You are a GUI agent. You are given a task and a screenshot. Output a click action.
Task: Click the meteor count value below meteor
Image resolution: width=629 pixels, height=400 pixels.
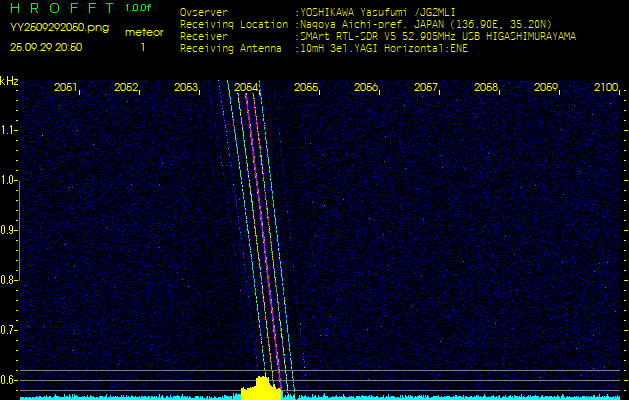coord(142,47)
